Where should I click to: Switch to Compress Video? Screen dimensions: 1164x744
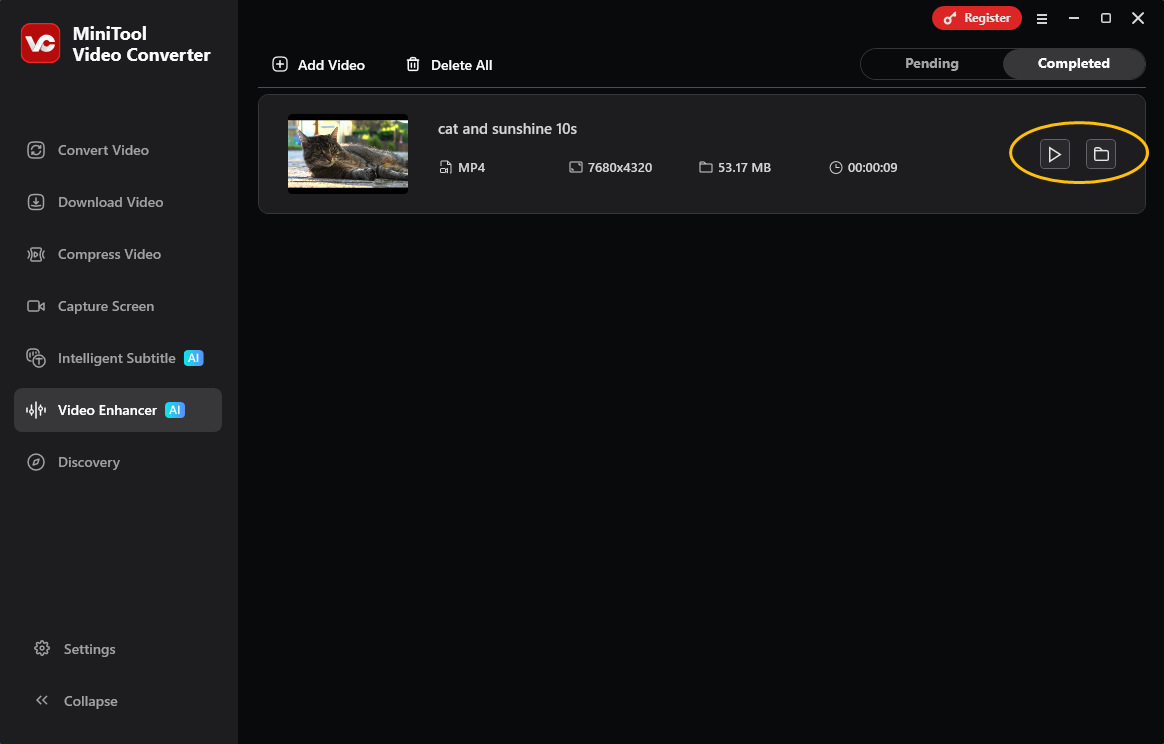pos(109,254)
